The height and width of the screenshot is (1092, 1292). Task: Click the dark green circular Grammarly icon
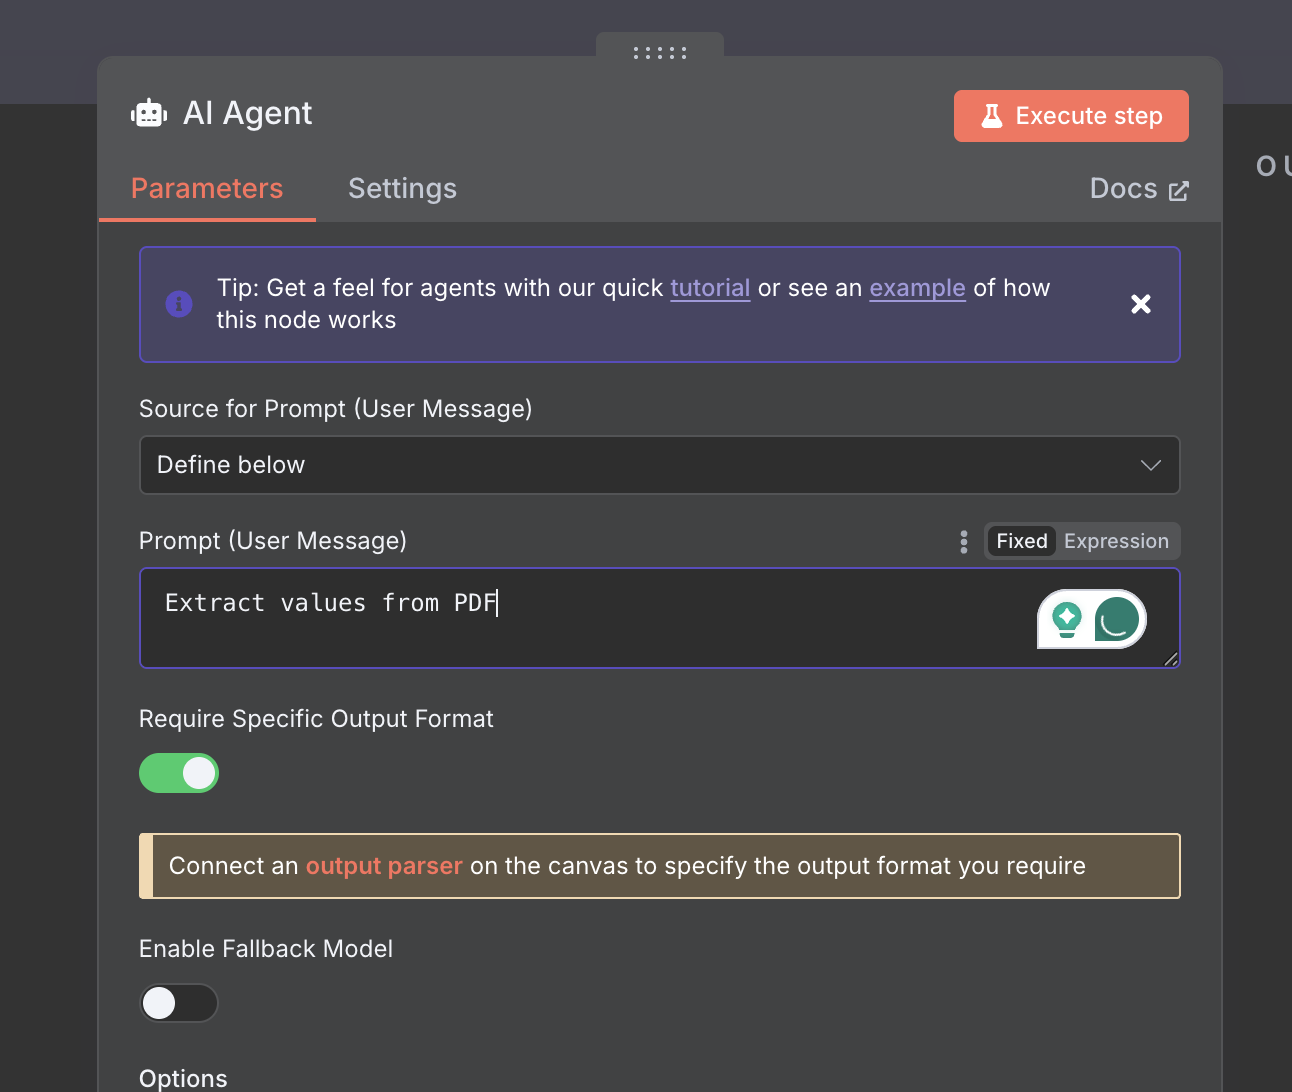[x=1117, y=619]
